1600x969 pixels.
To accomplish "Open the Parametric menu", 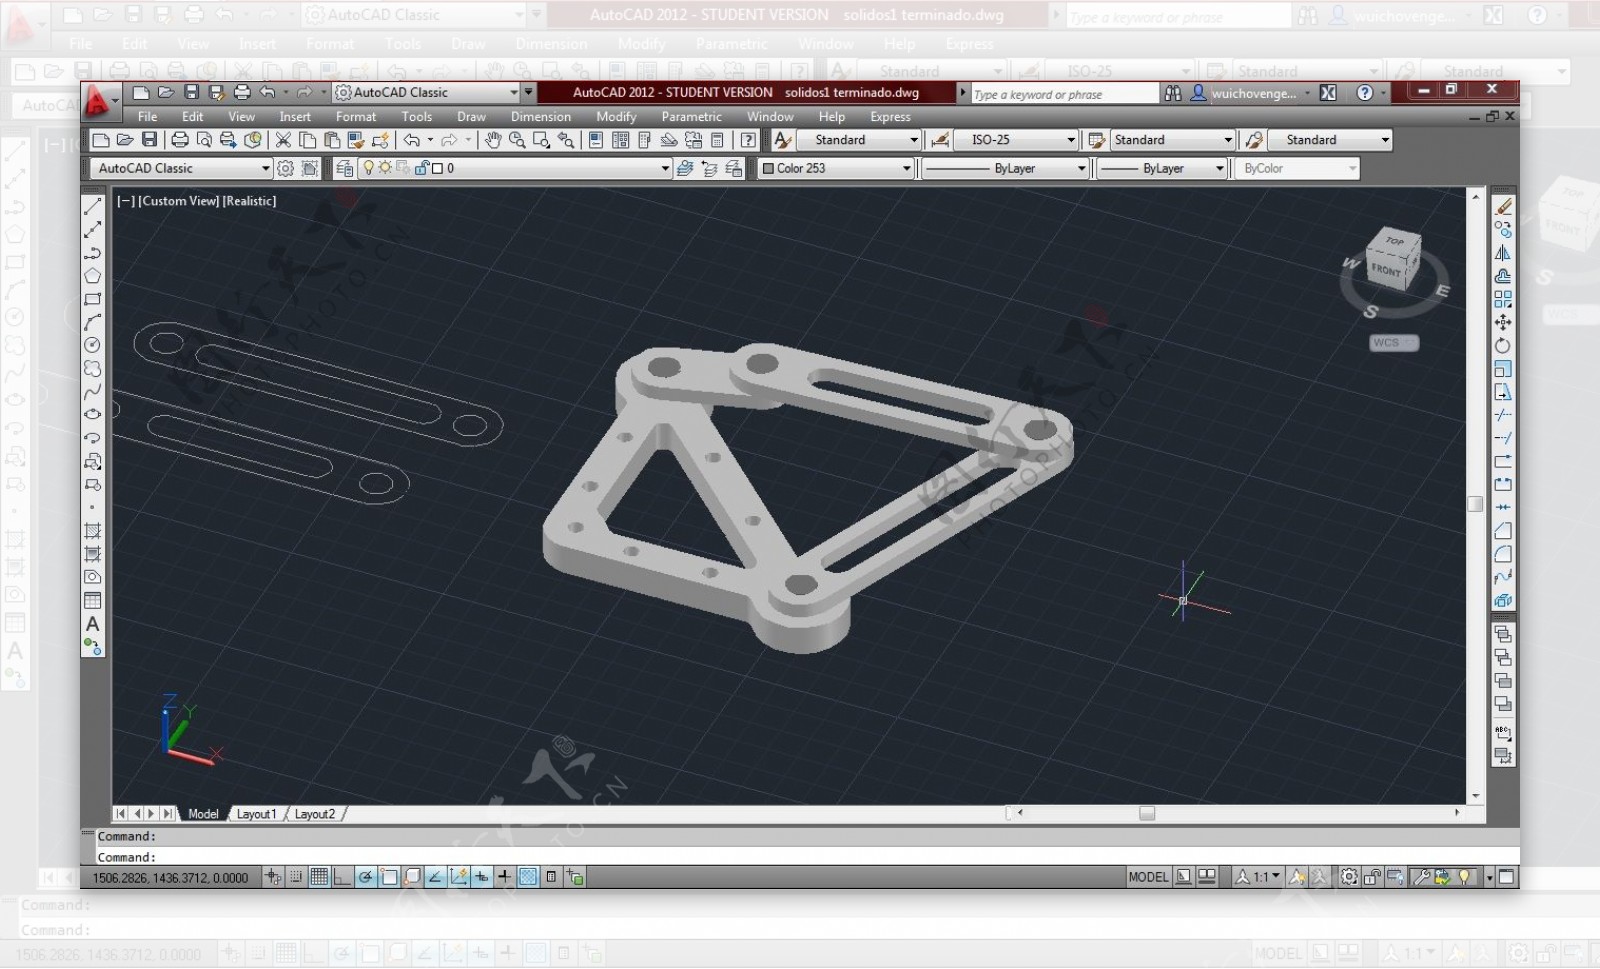I will click(691, 116).
